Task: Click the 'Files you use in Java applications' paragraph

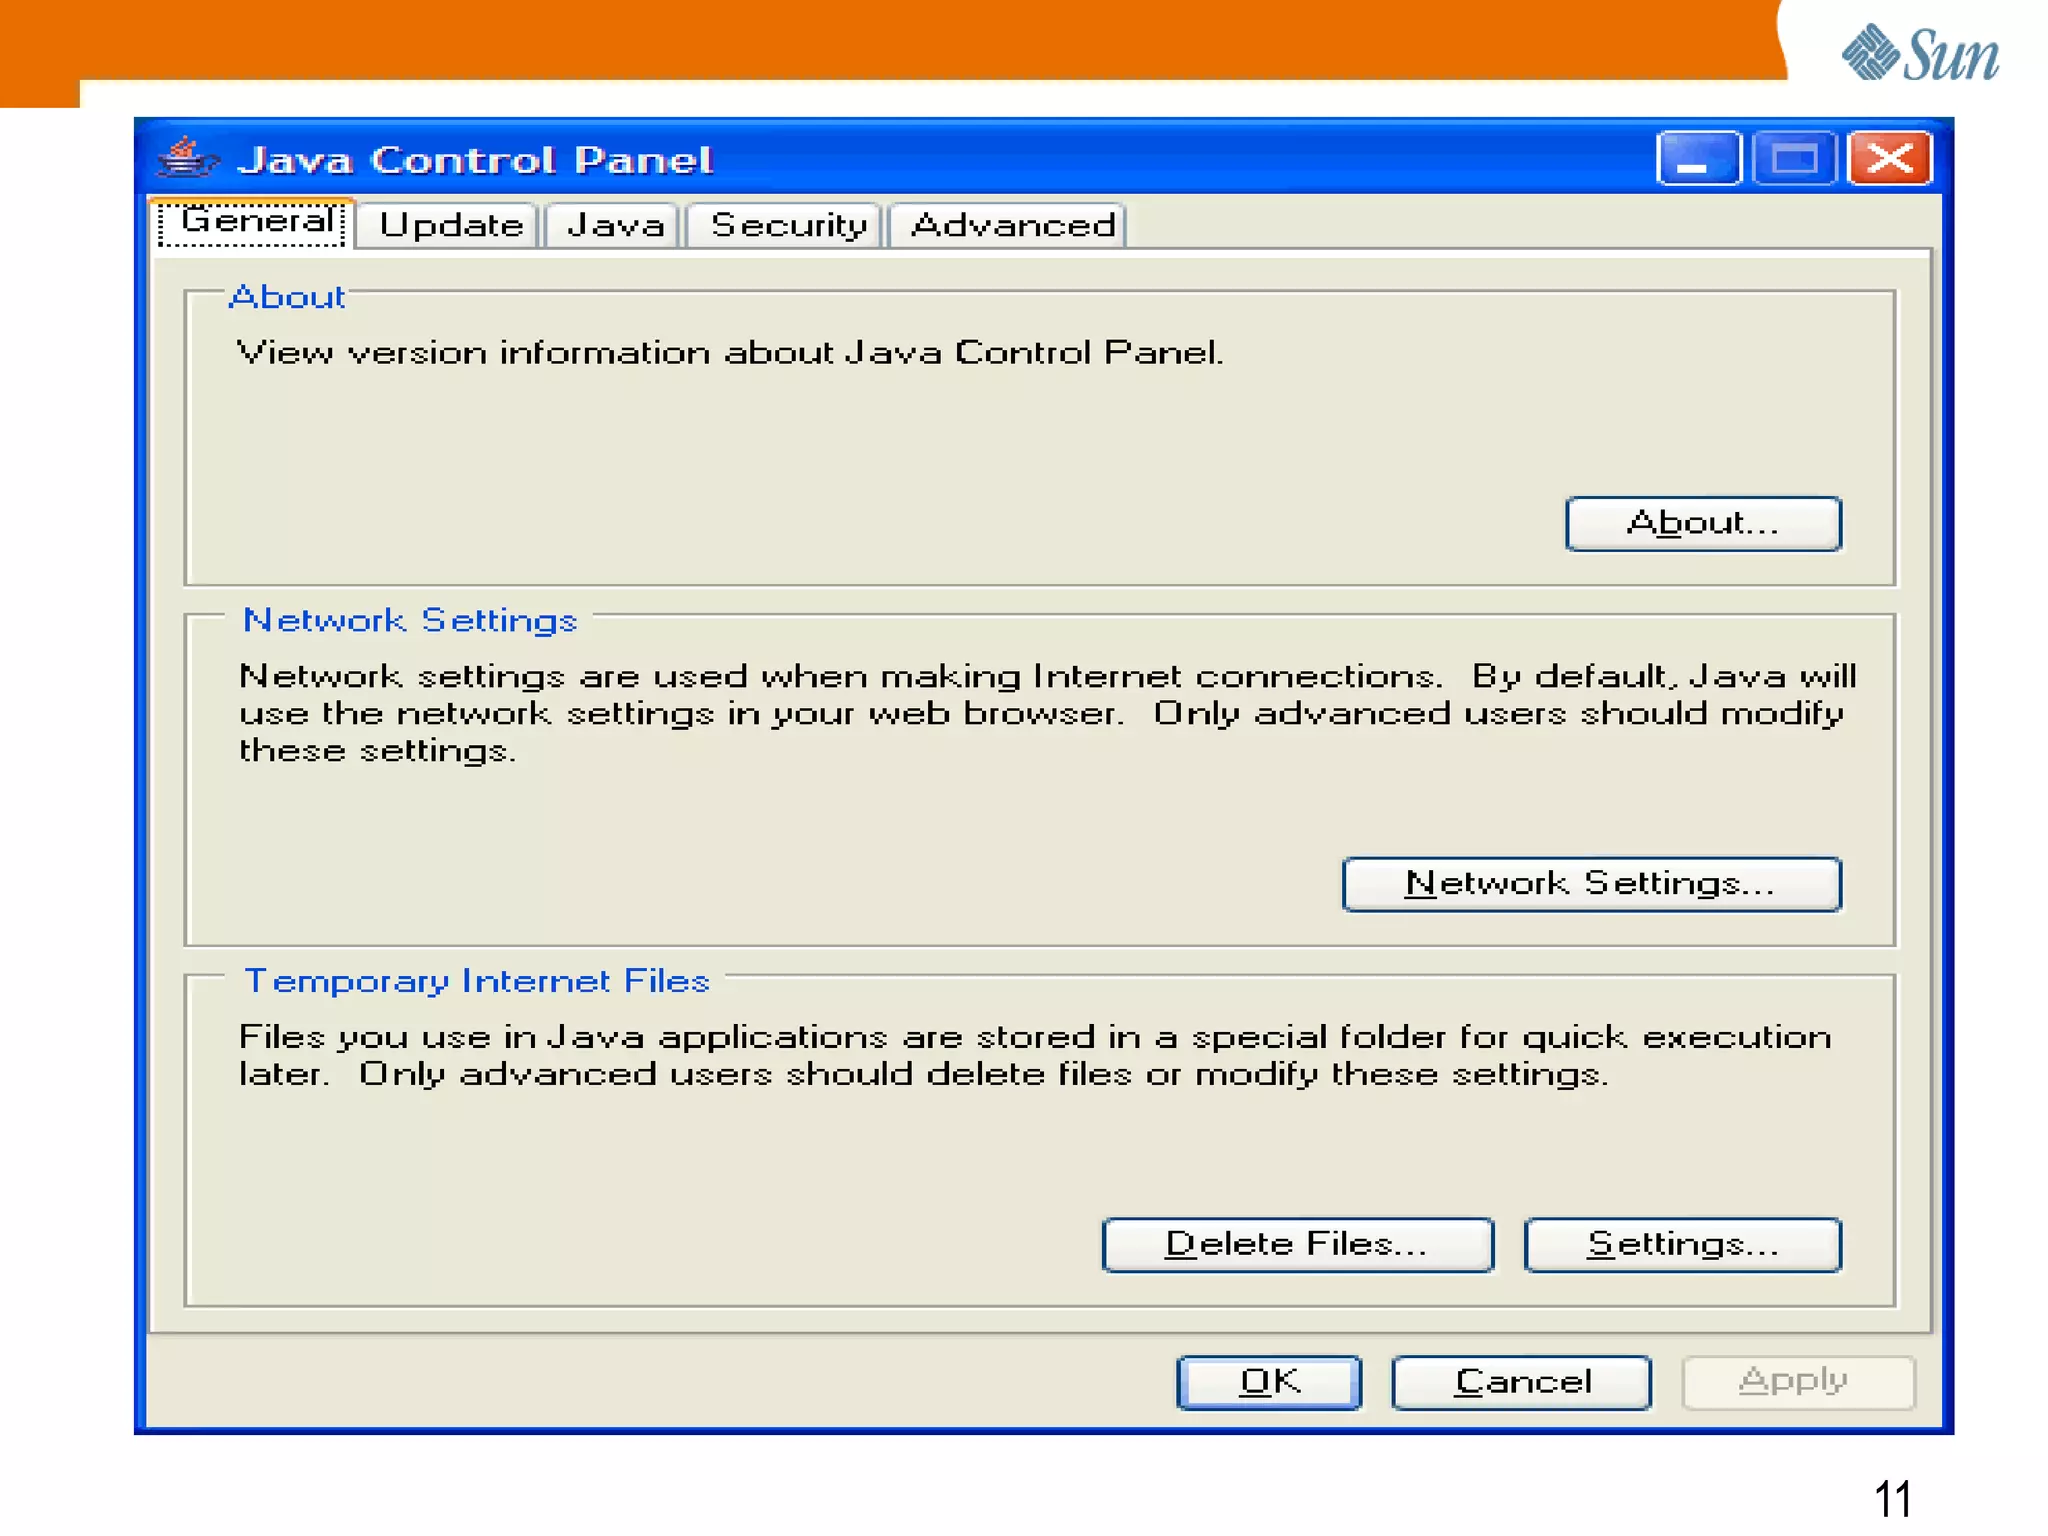Action: [1035, 1055]
